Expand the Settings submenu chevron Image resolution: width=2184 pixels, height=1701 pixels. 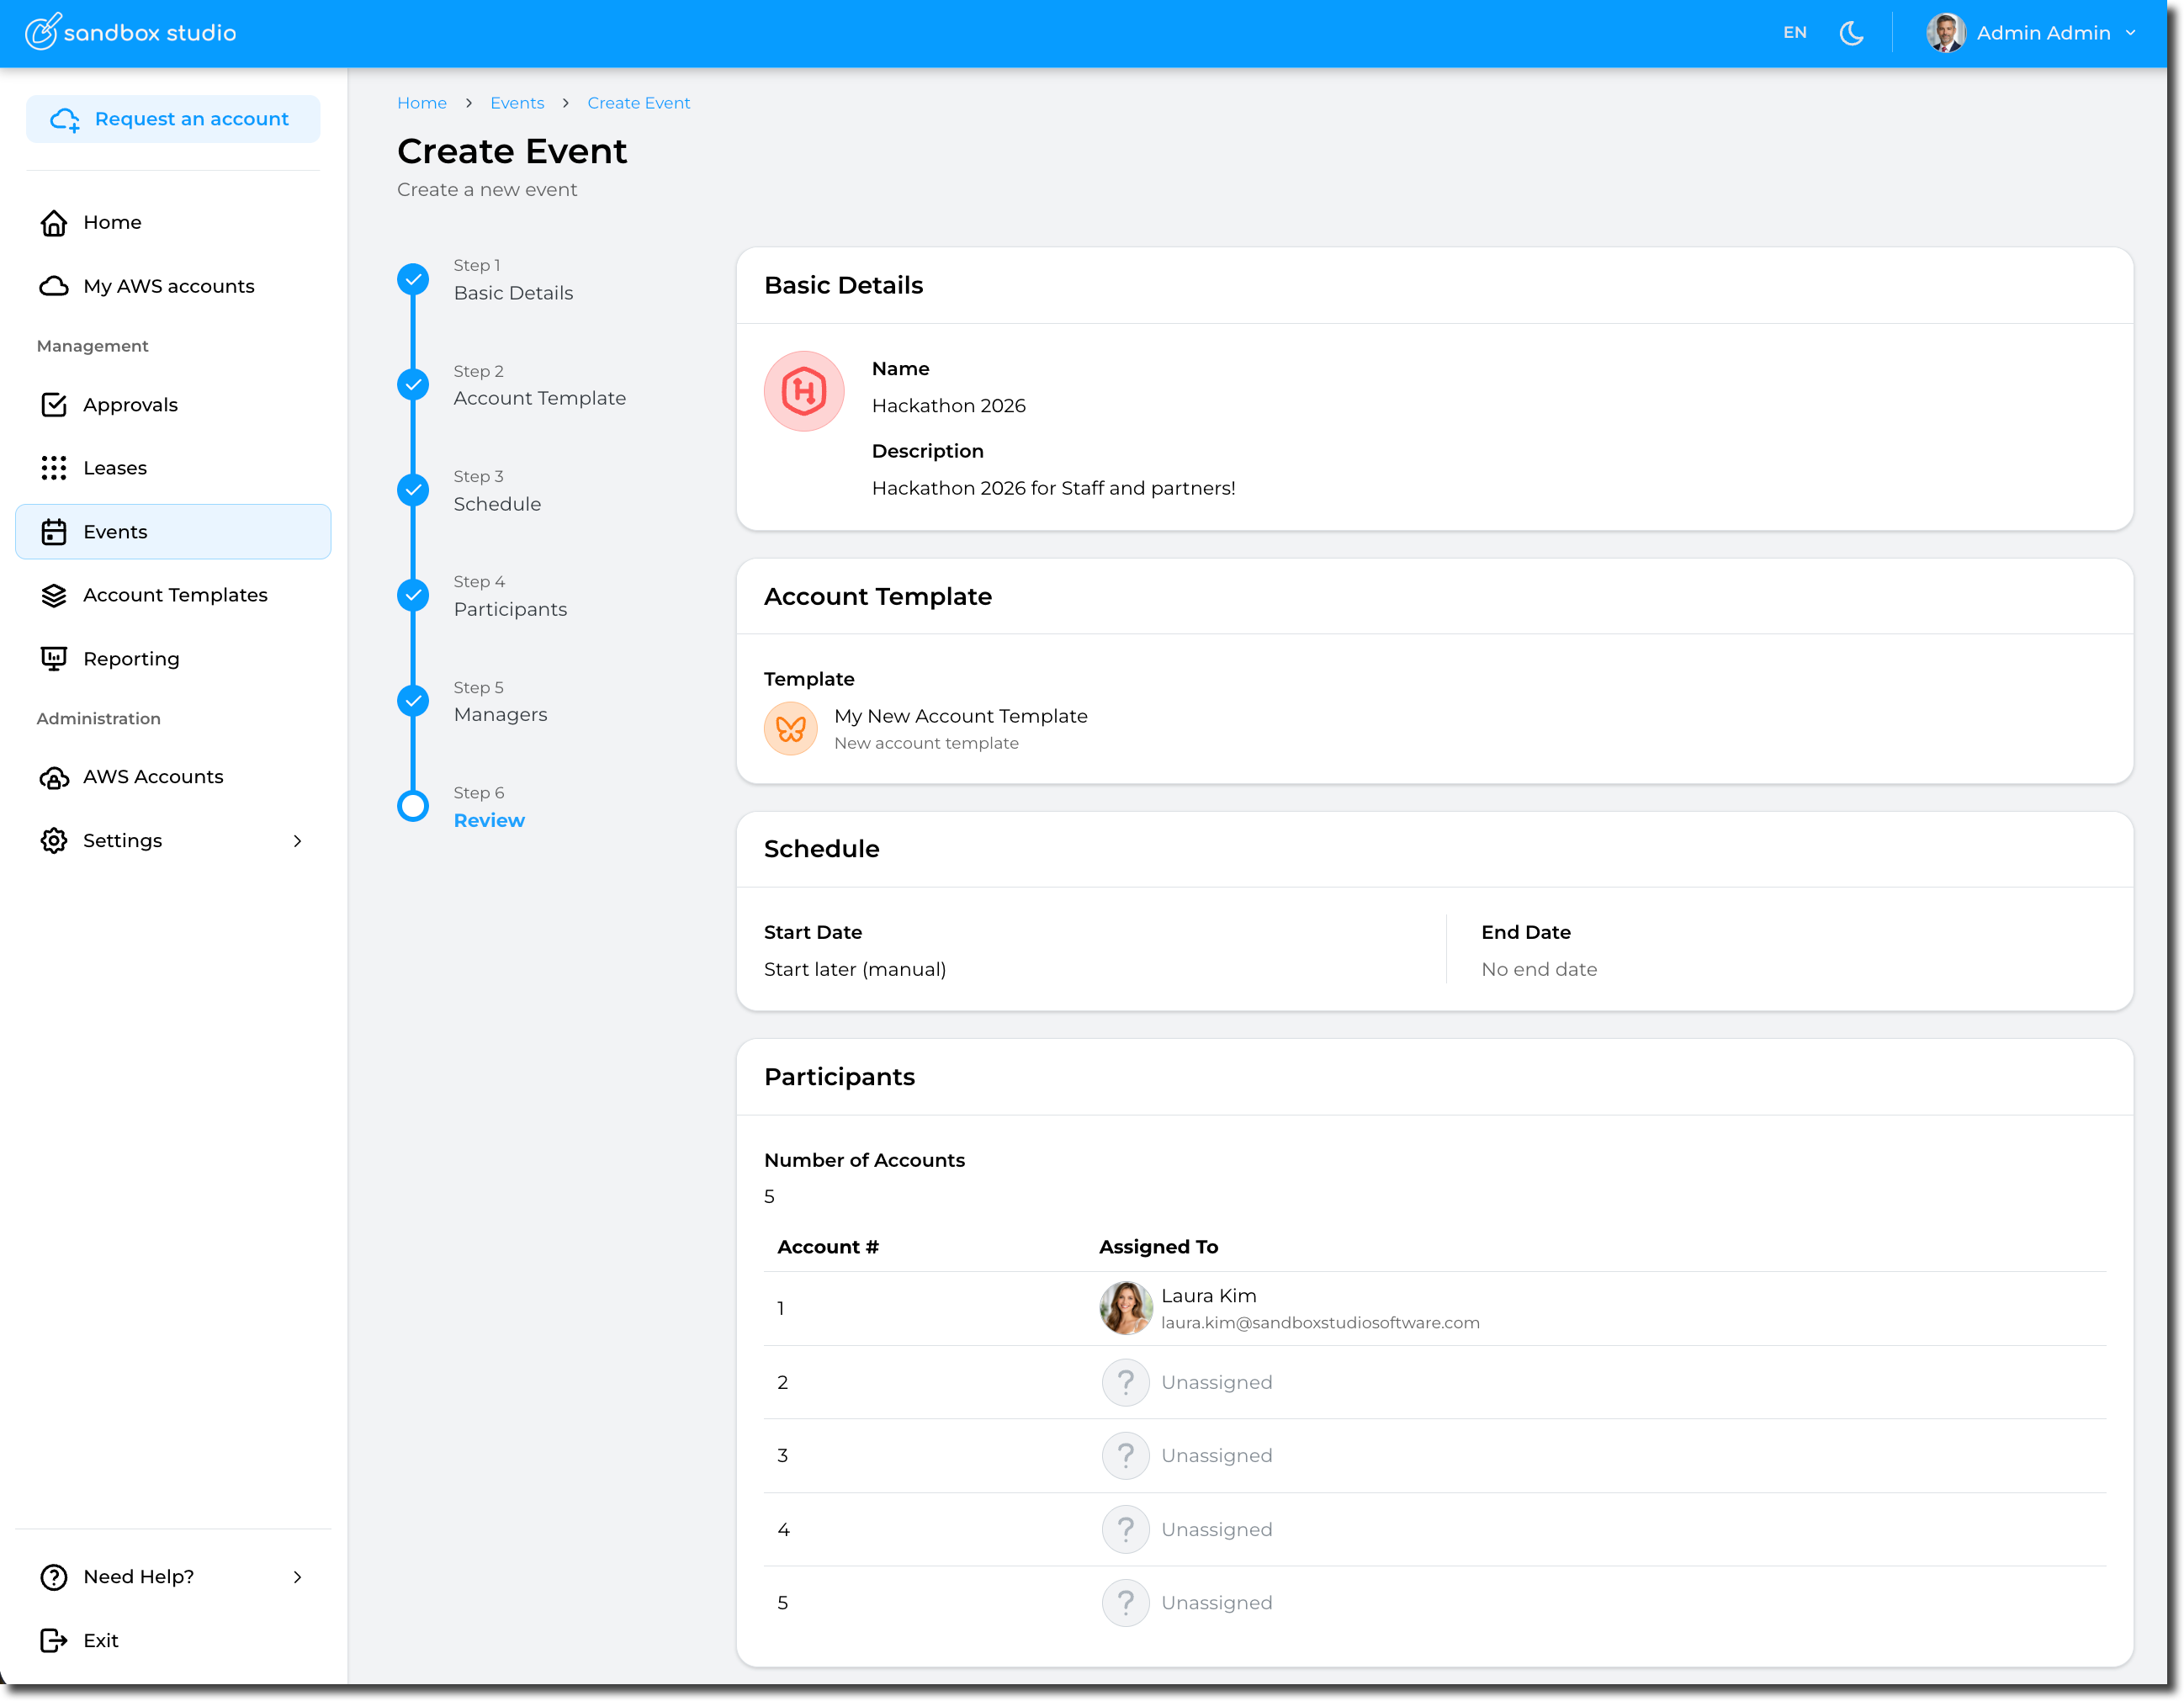coord(297,841)
